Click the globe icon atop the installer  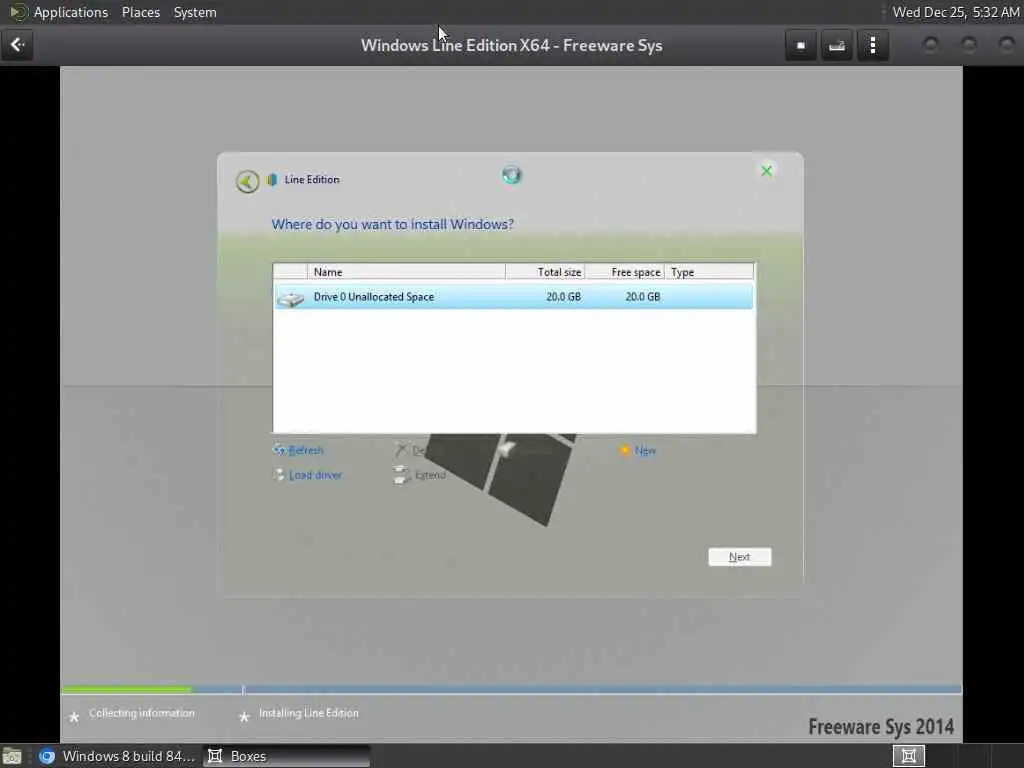pos(512,174)
